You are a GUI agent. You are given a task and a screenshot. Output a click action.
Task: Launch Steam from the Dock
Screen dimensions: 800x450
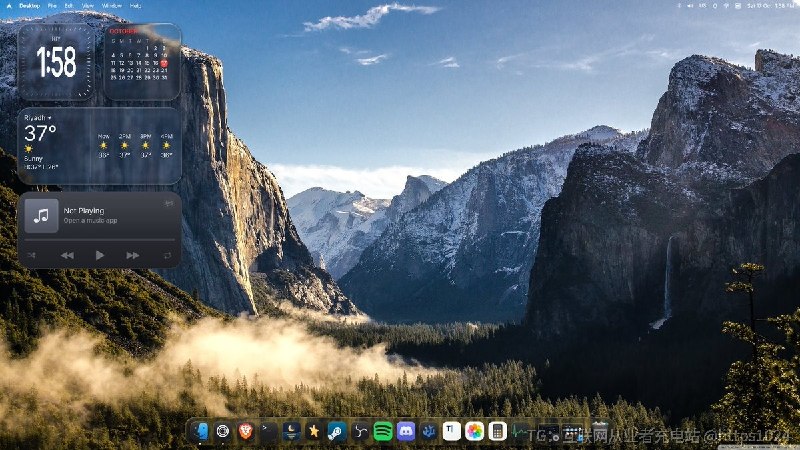[x=337, y=432]
